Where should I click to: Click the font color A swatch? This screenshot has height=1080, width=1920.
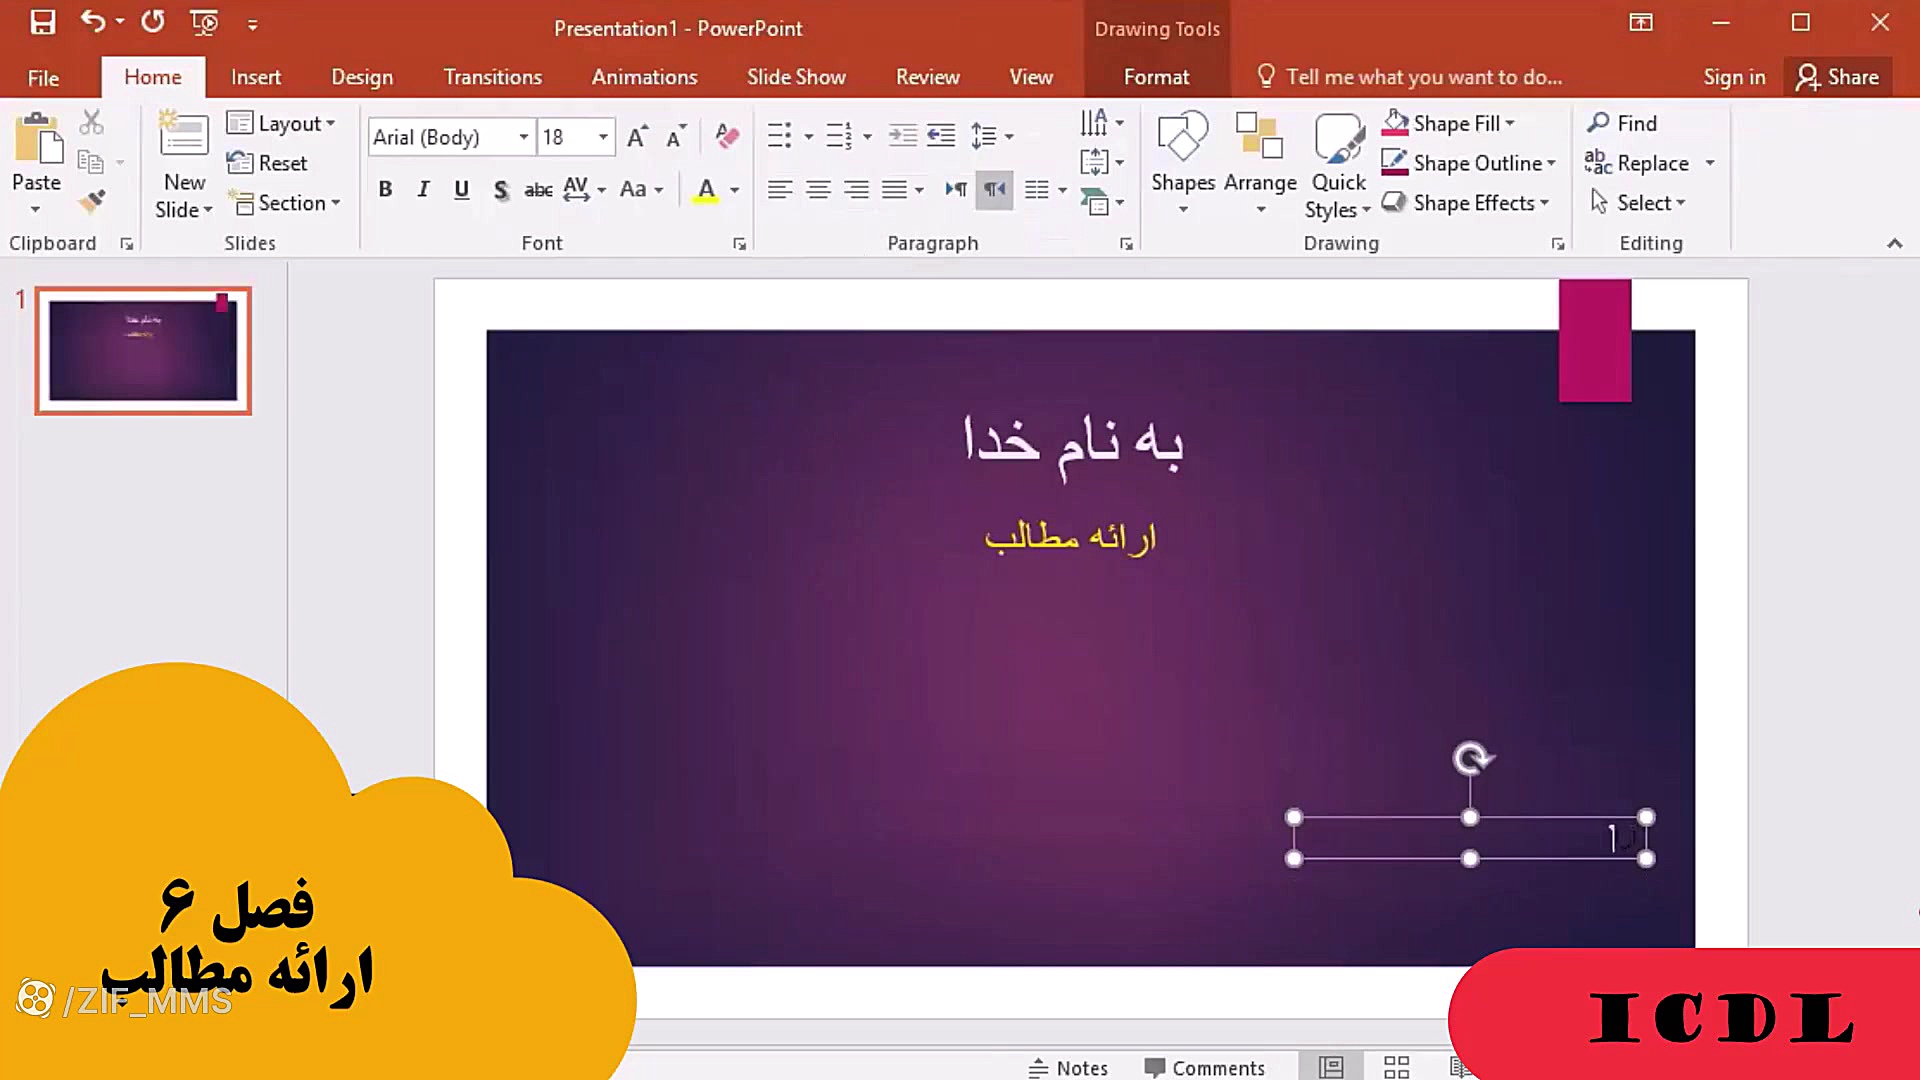coord(706,189)
